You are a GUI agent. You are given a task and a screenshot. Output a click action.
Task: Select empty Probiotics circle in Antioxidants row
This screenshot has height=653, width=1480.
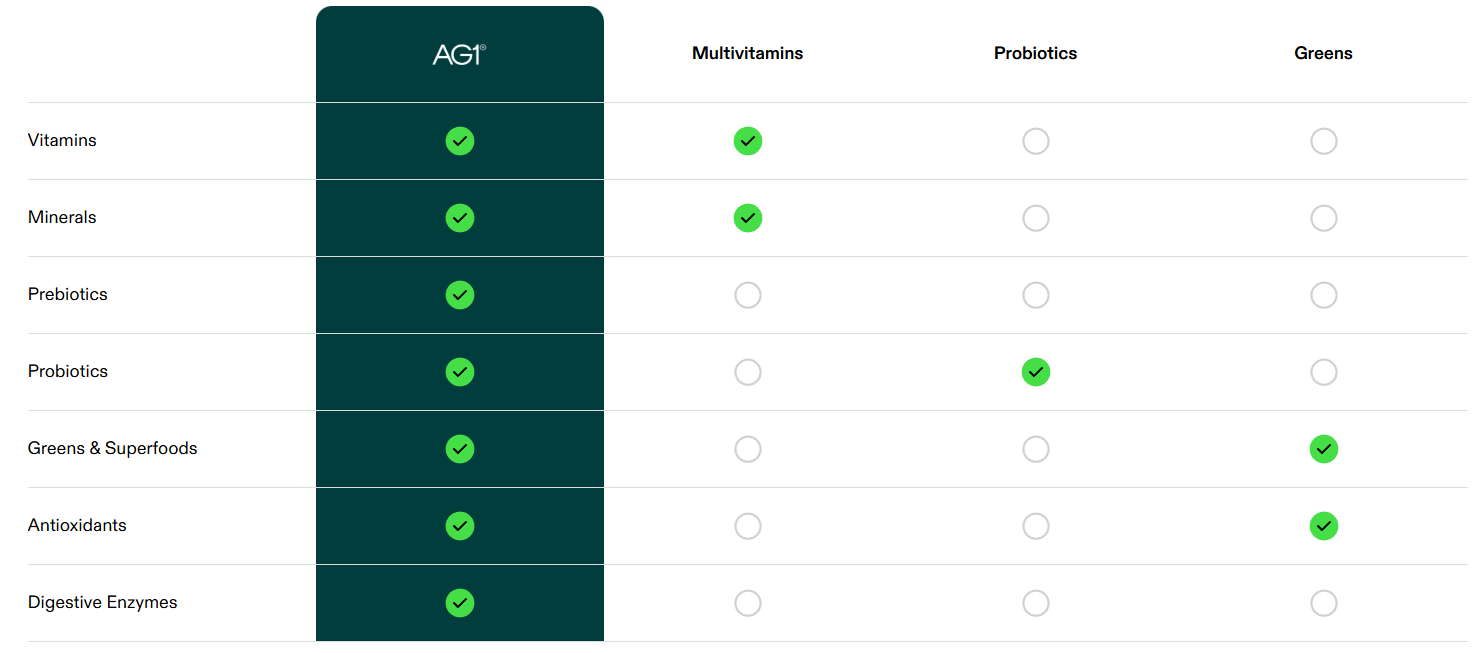tap(1036, 526)
